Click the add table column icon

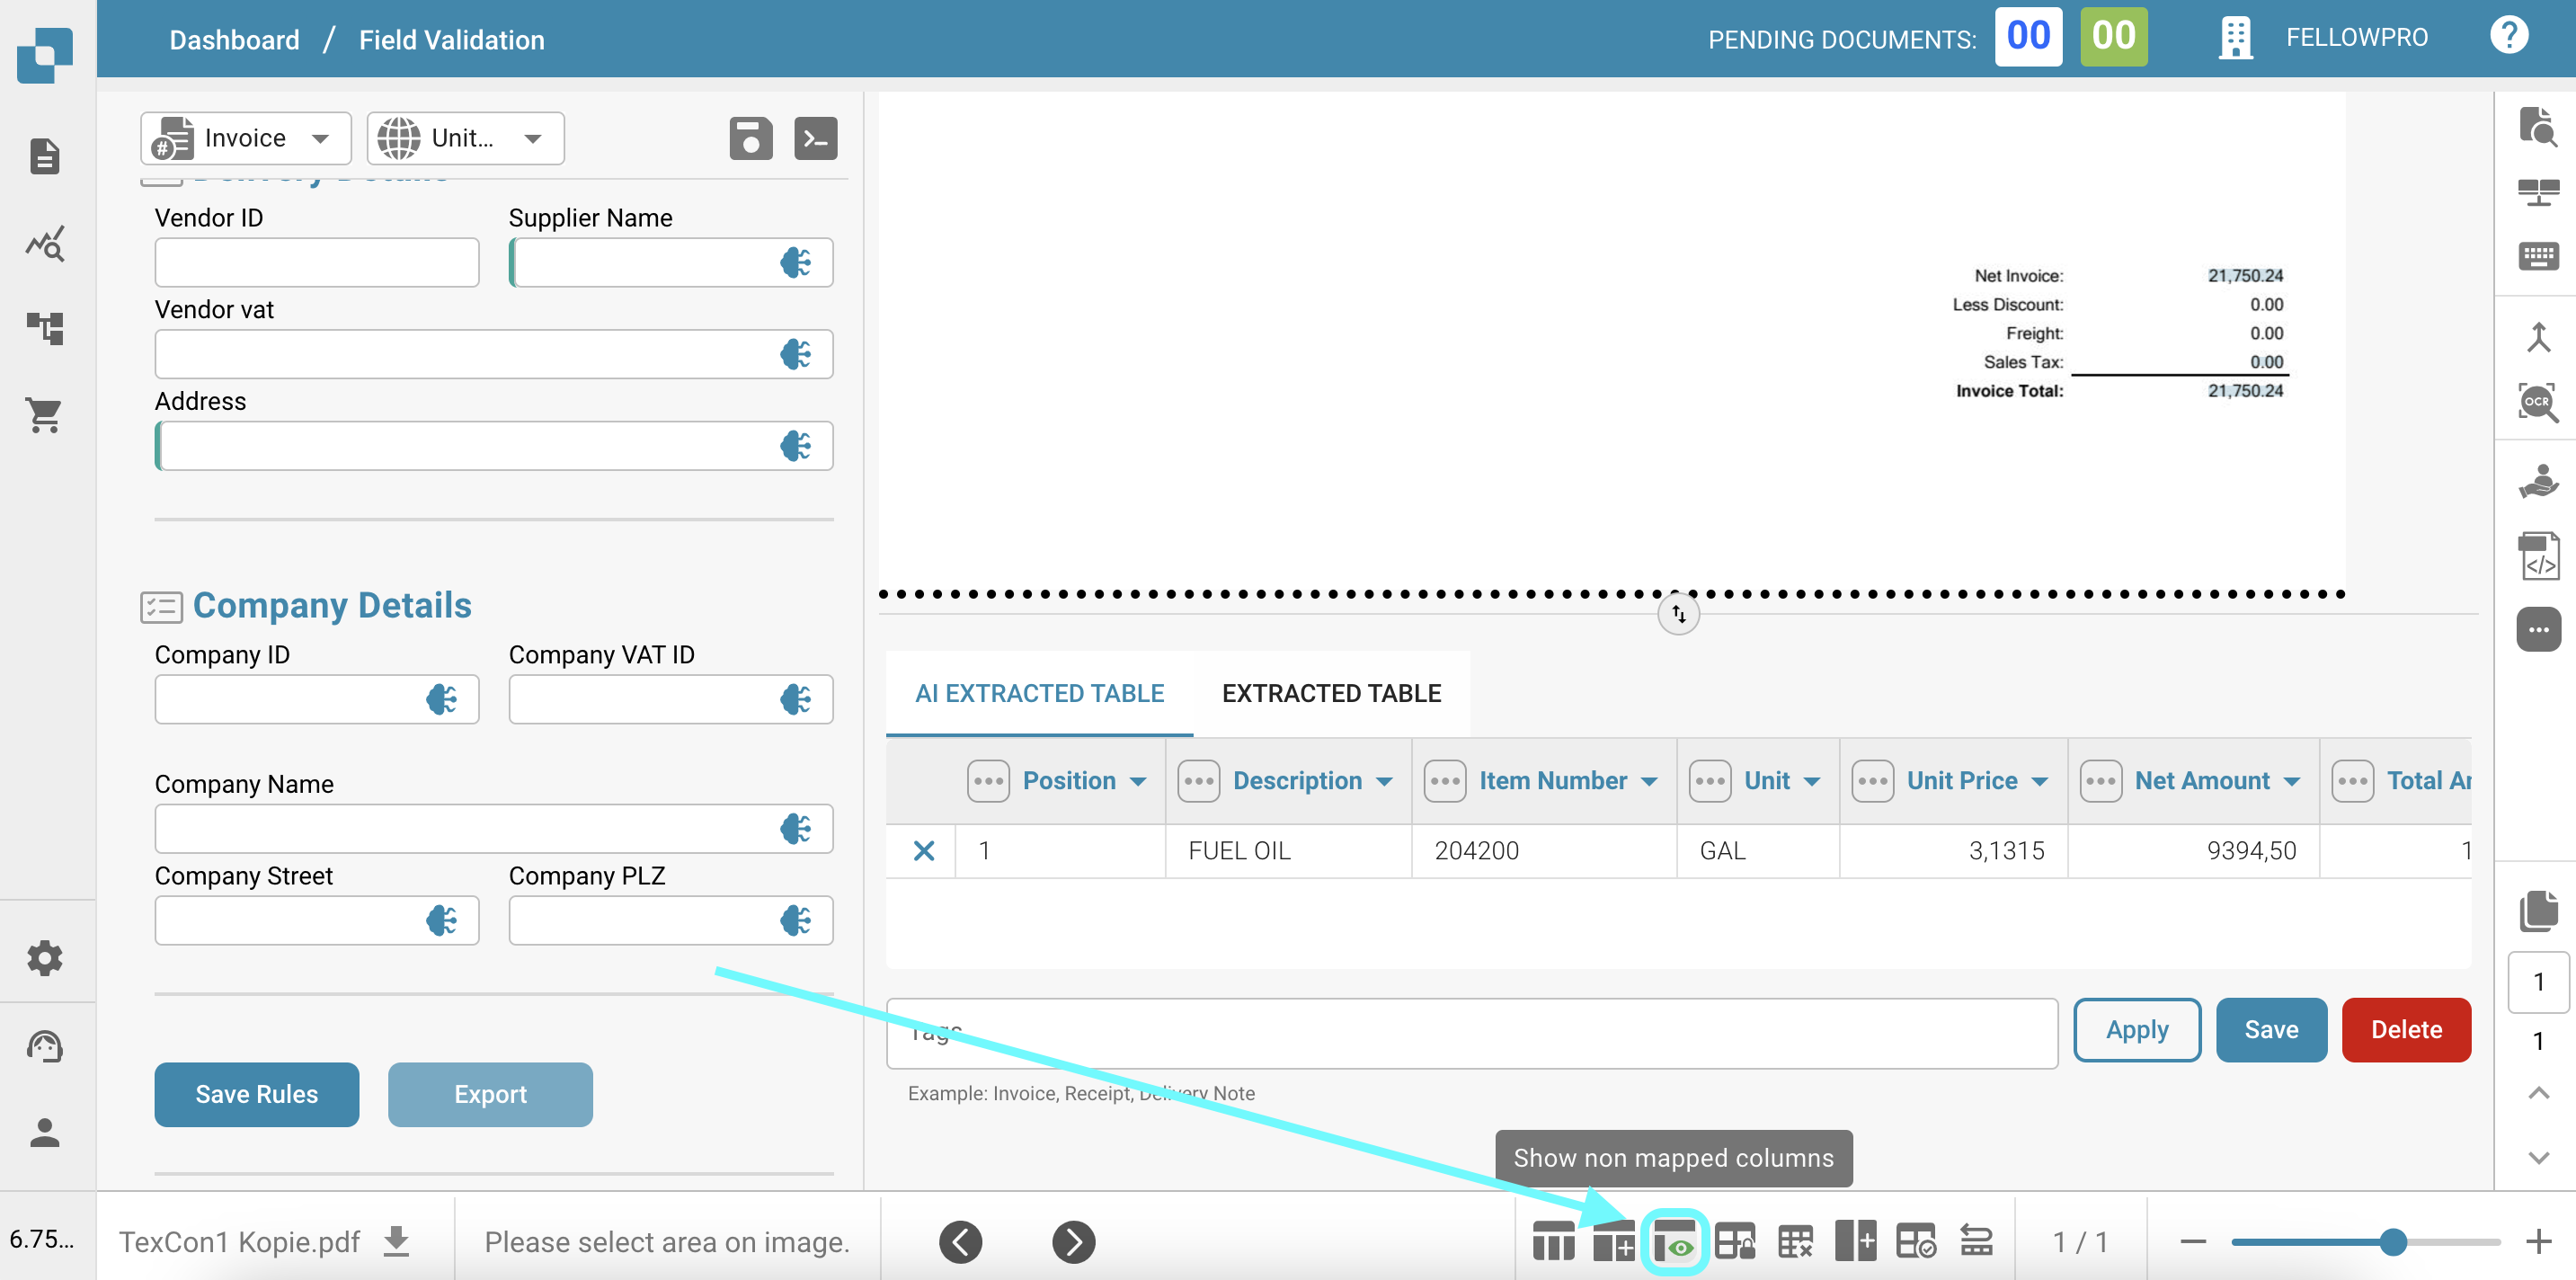coord(1855,1243)
